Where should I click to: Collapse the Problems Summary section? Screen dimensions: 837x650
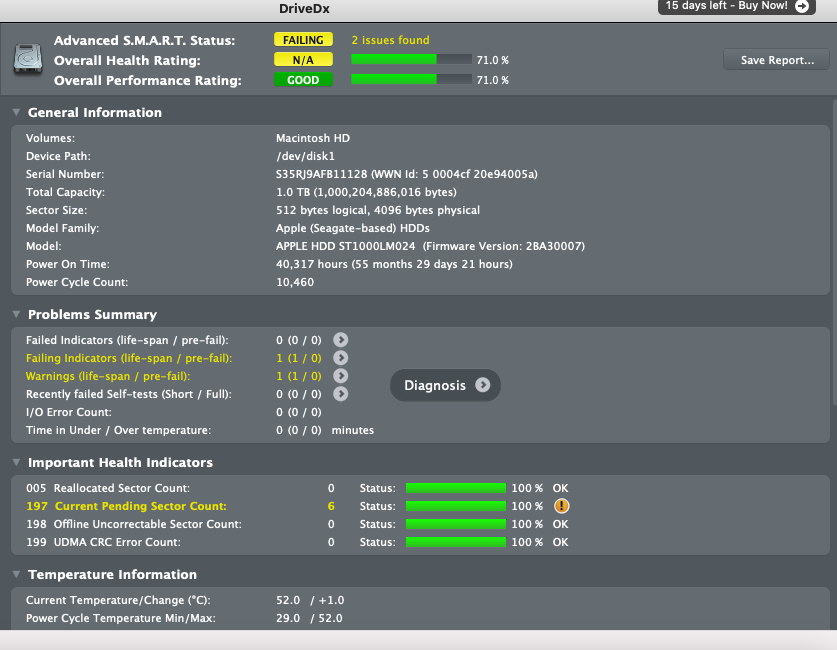(17, 314)
